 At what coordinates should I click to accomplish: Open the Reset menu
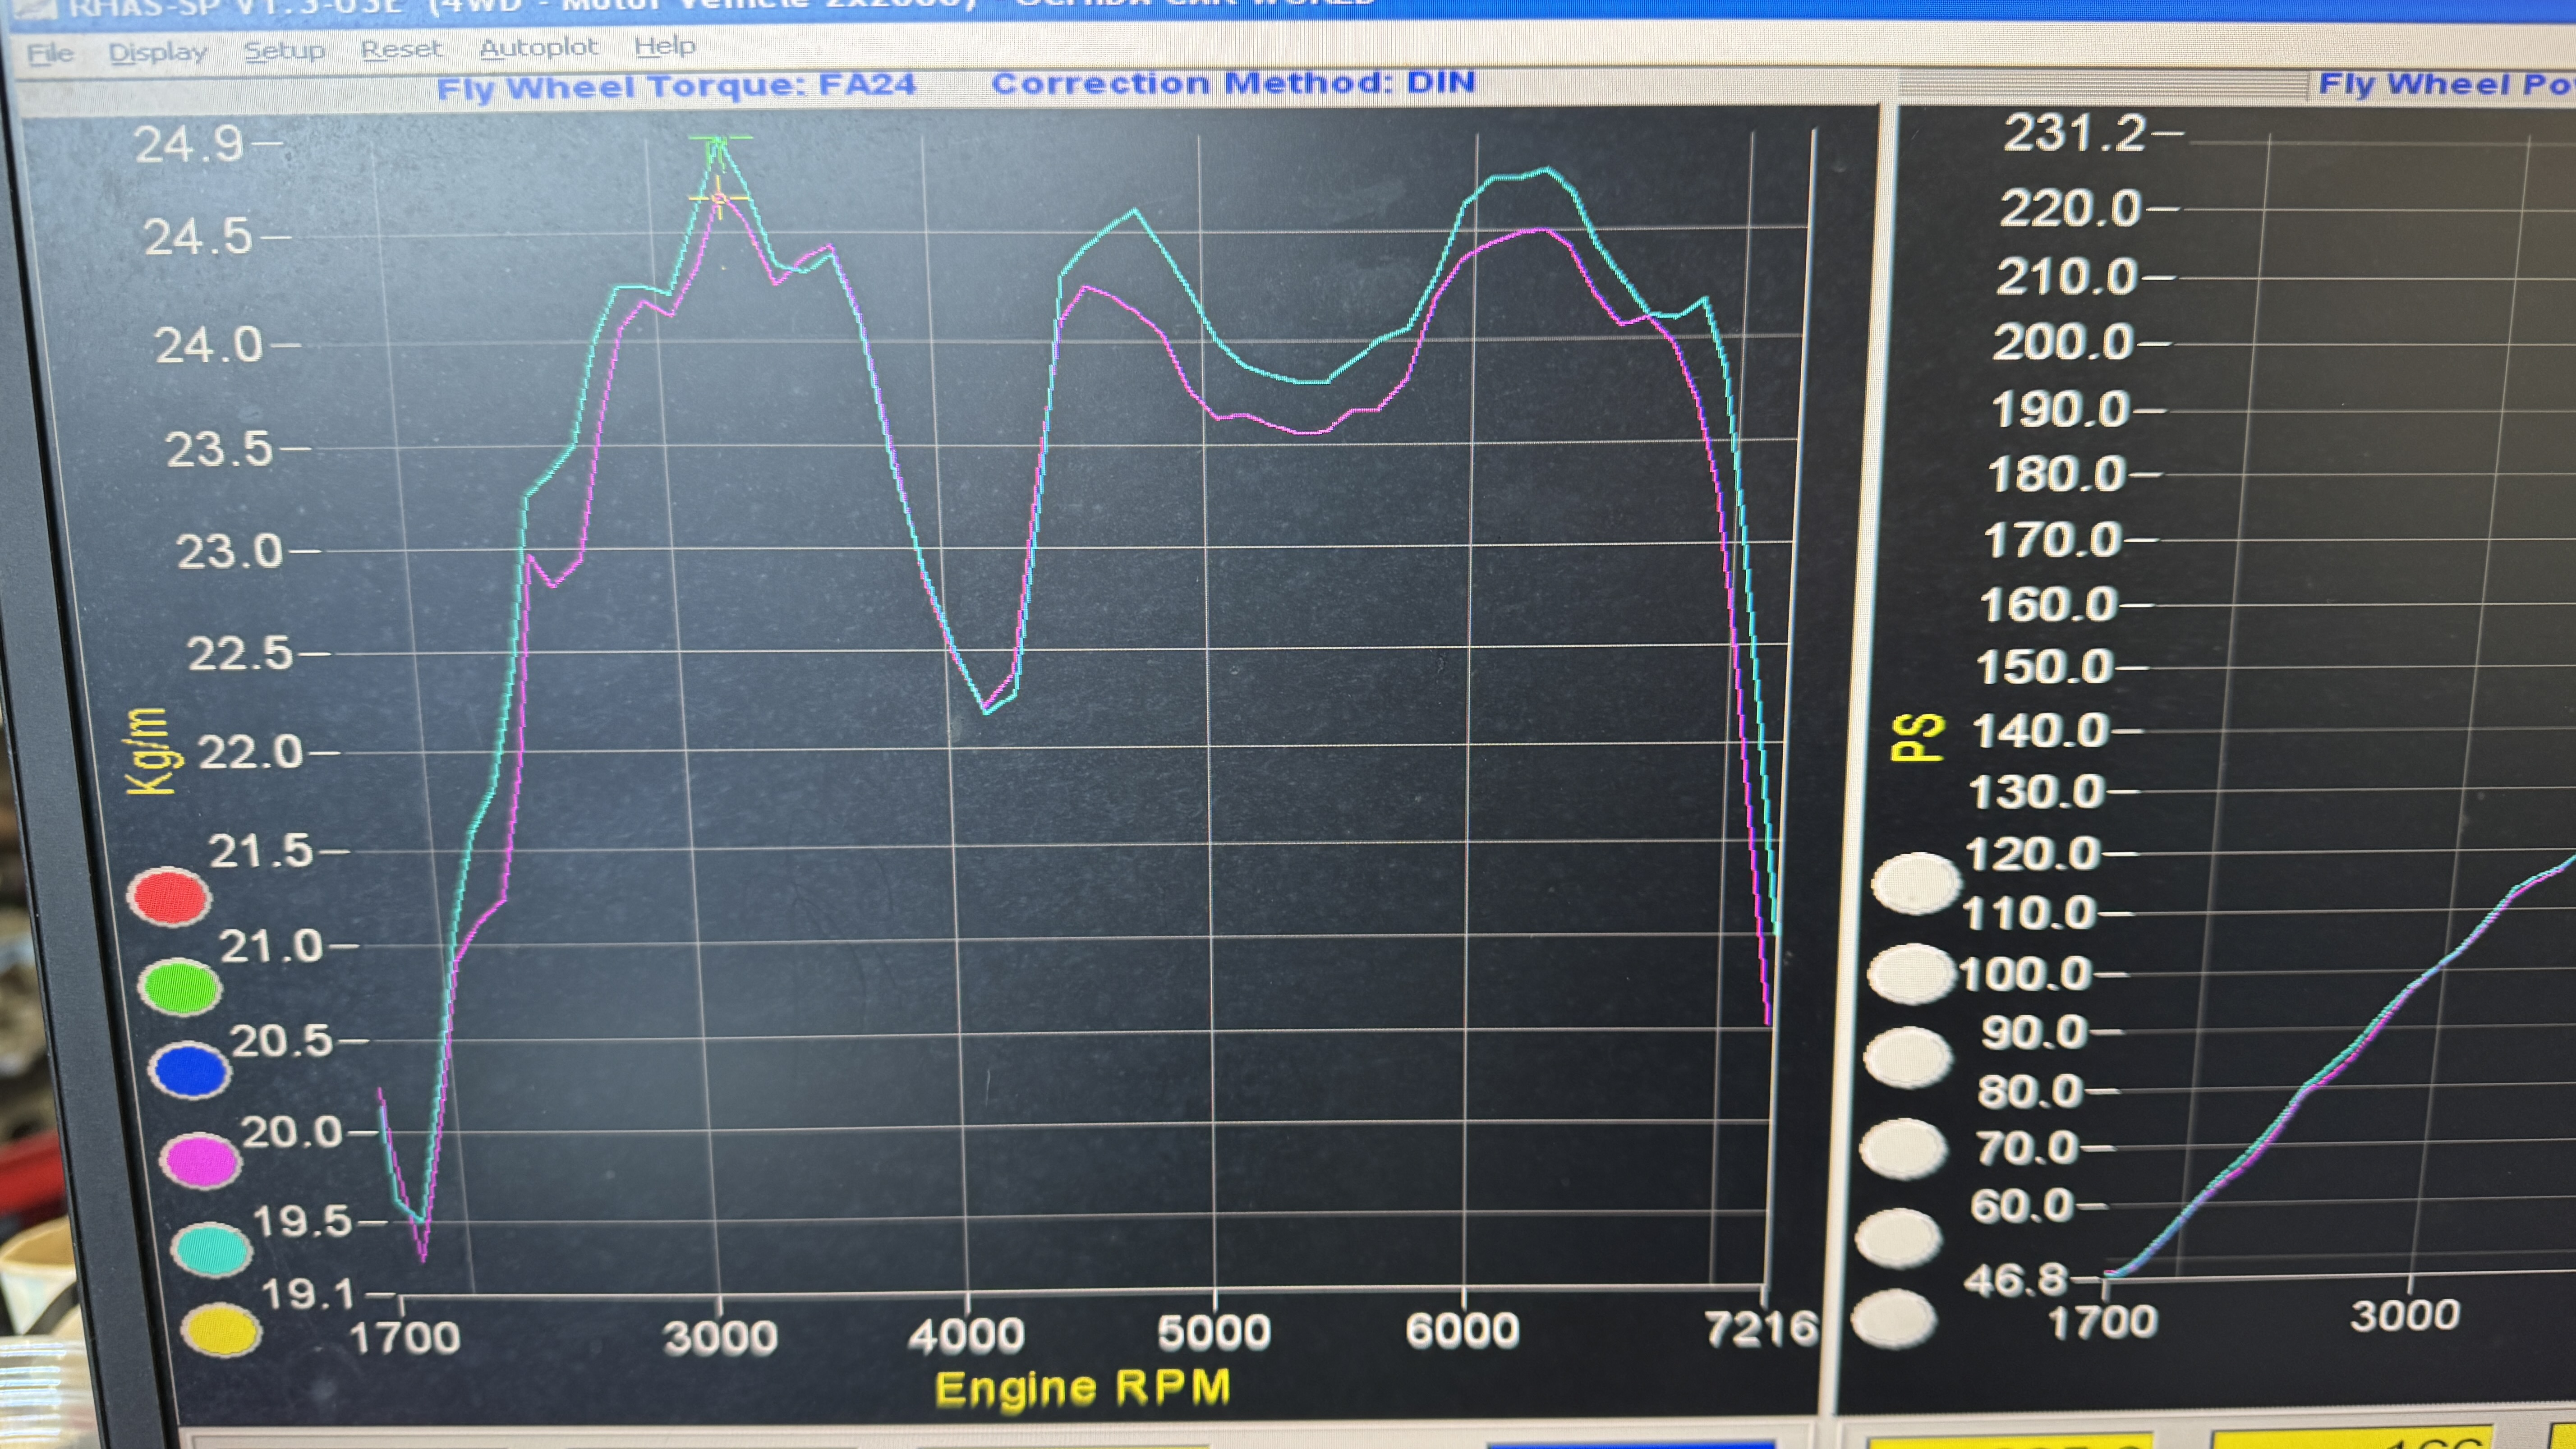coord(401,49)
